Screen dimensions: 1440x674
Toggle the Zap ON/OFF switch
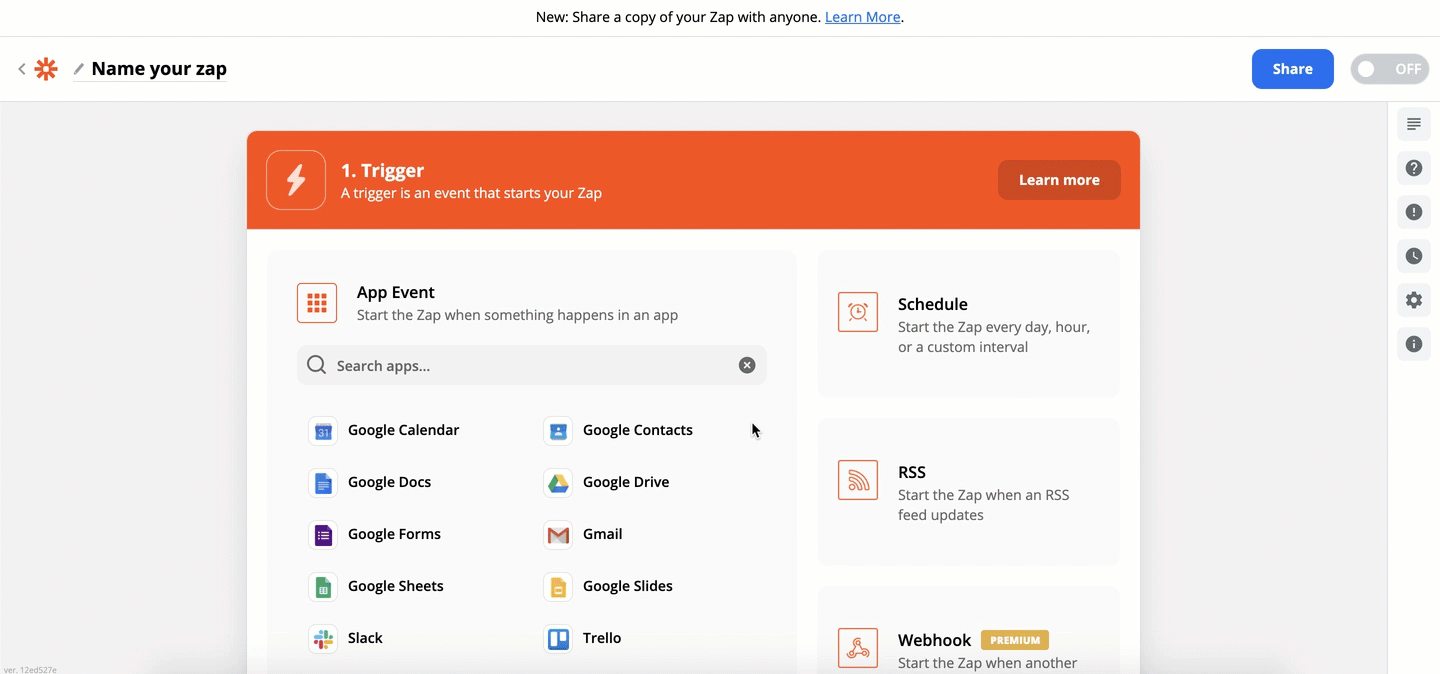[1390, 69]
